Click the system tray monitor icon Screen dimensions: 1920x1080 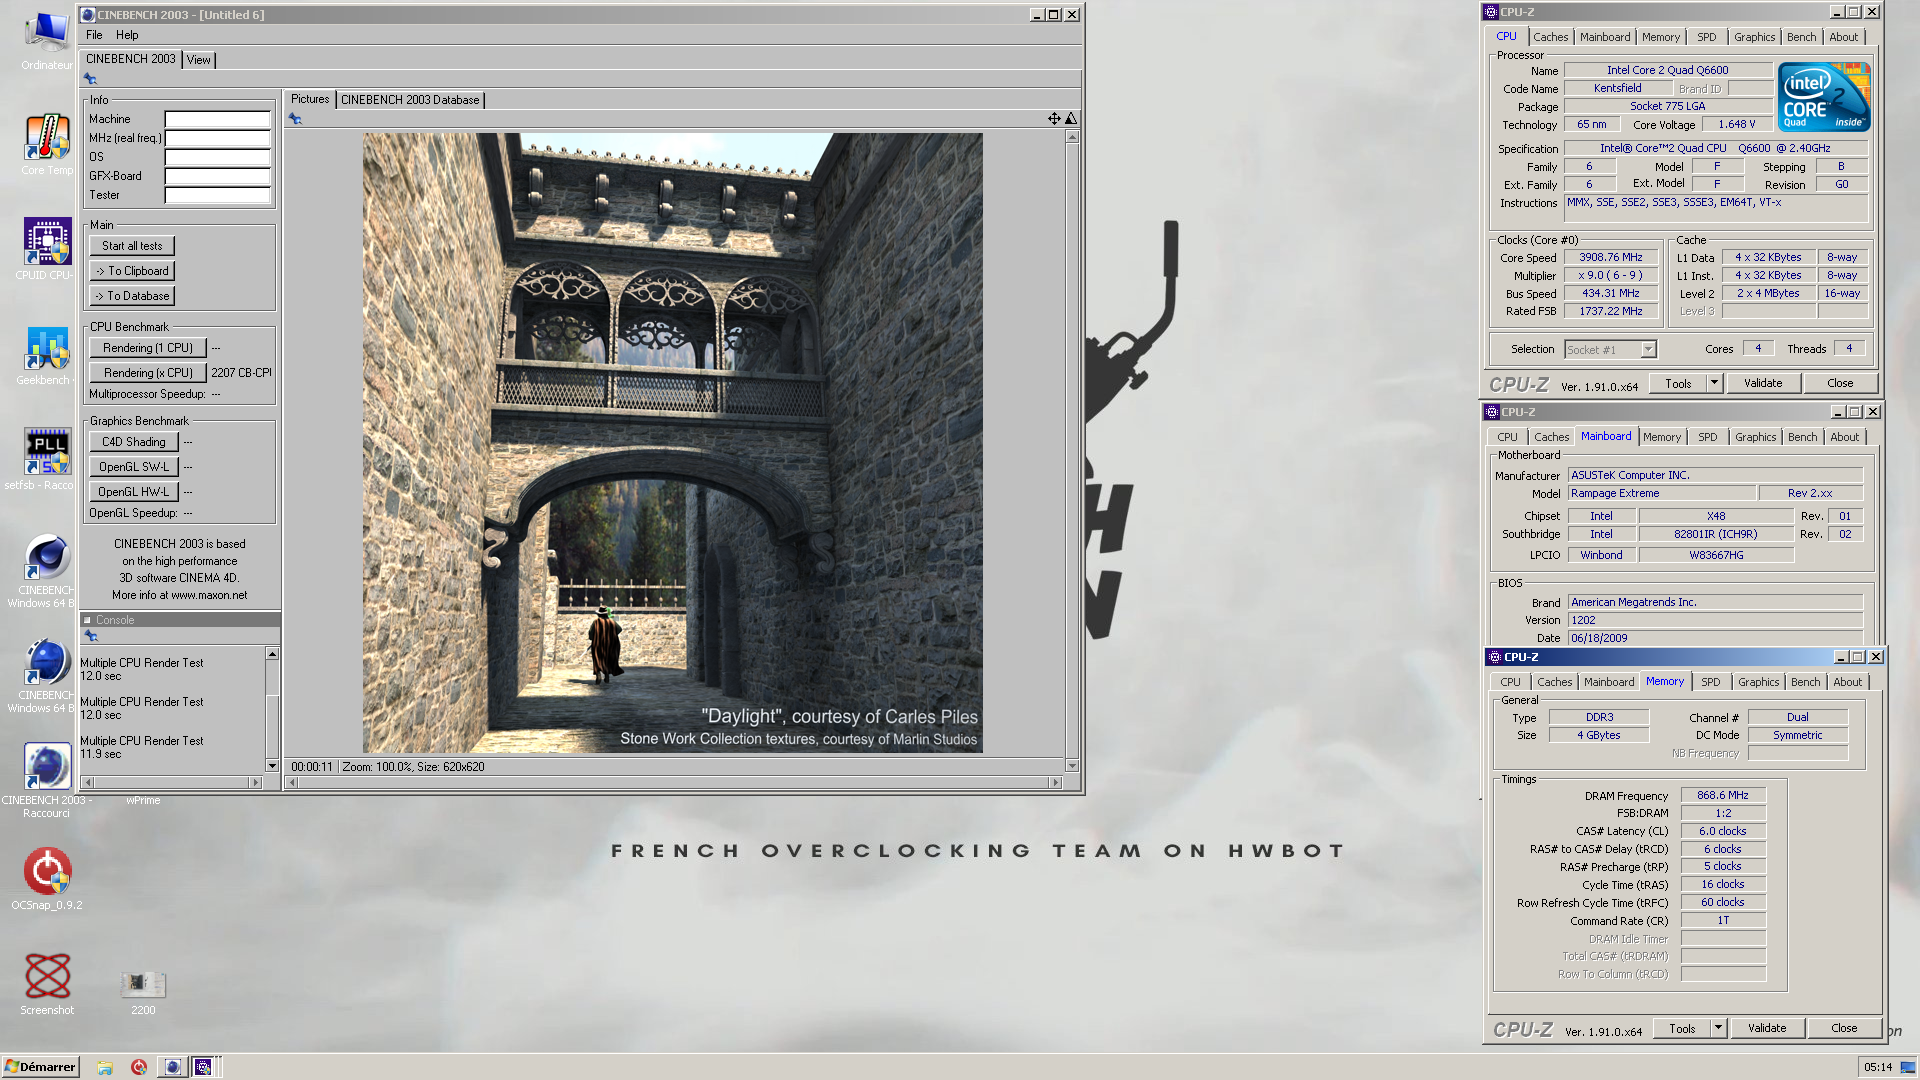point(1907,1067)
